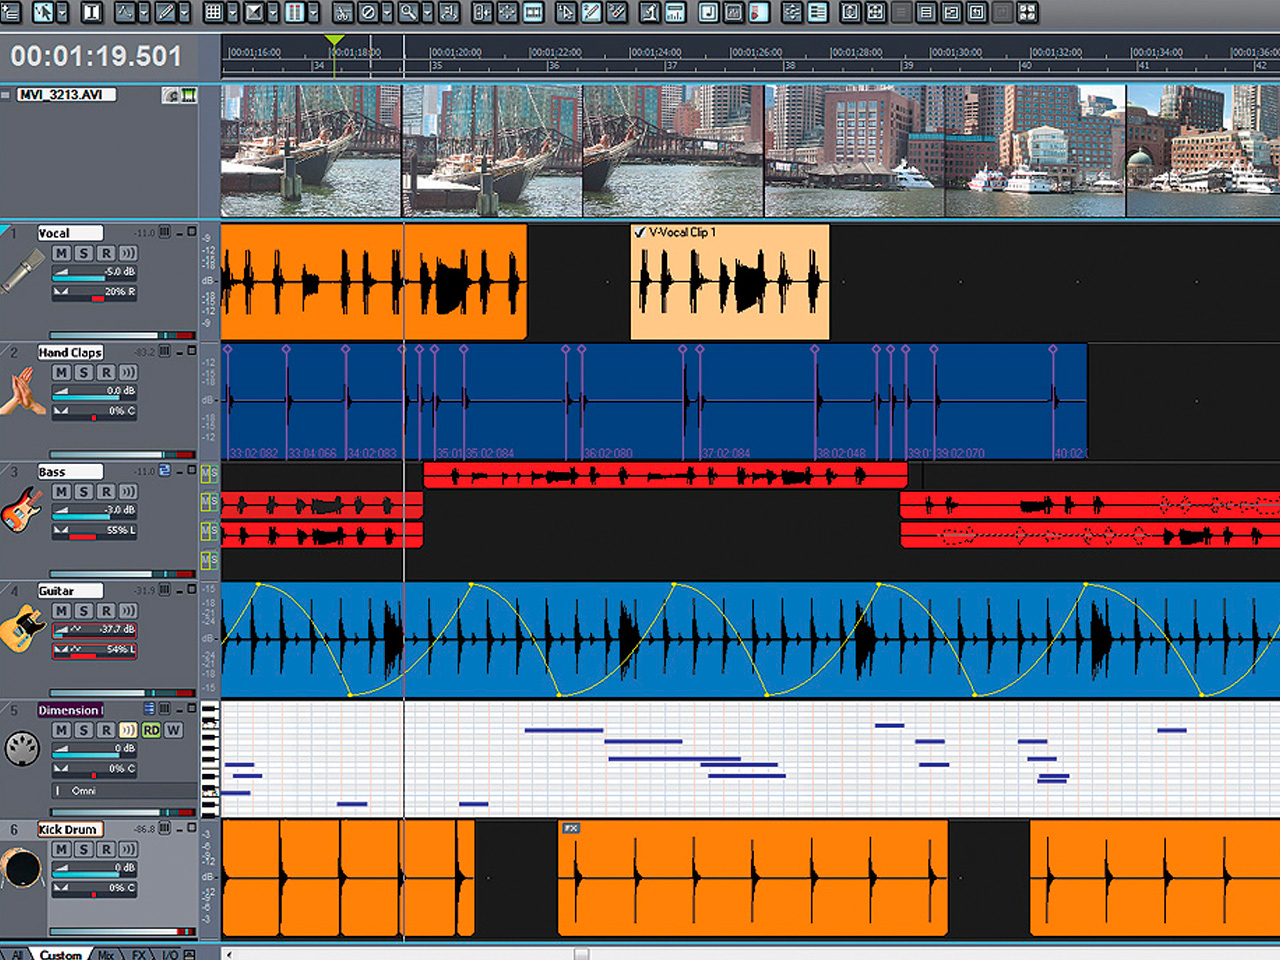
Task: Click the Vocal track microphone icon
Action: (23, 271)
